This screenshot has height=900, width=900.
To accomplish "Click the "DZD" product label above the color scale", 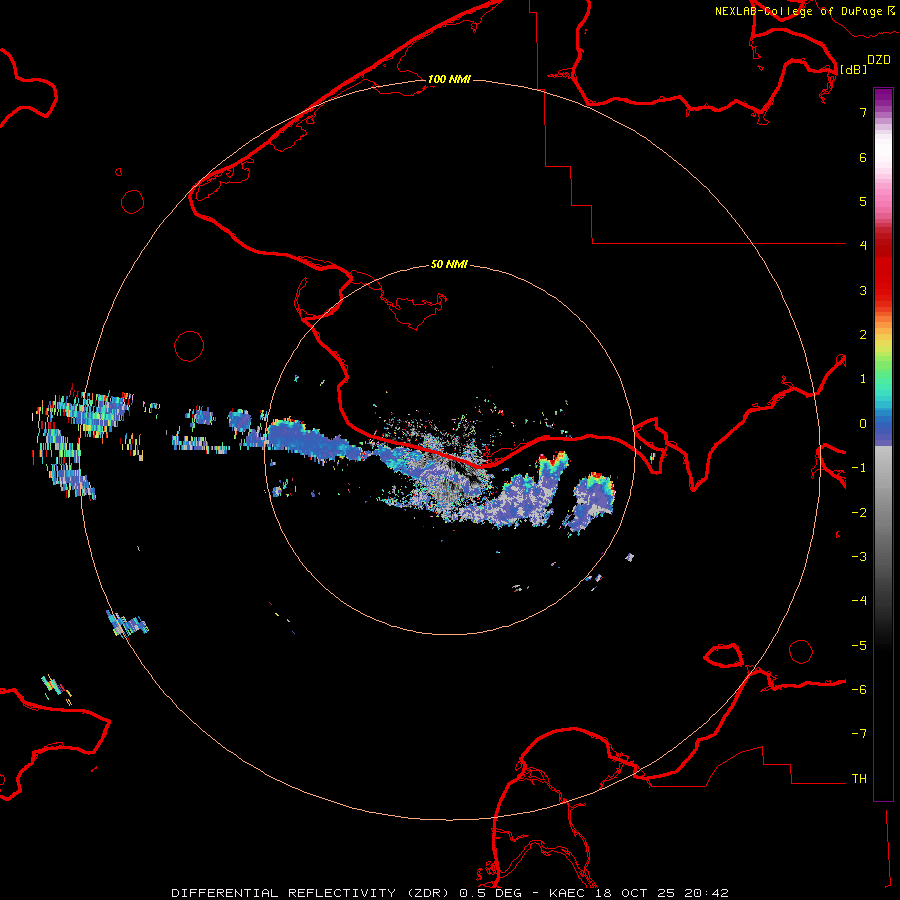I will pyautogui.click(x=879, y=60).
